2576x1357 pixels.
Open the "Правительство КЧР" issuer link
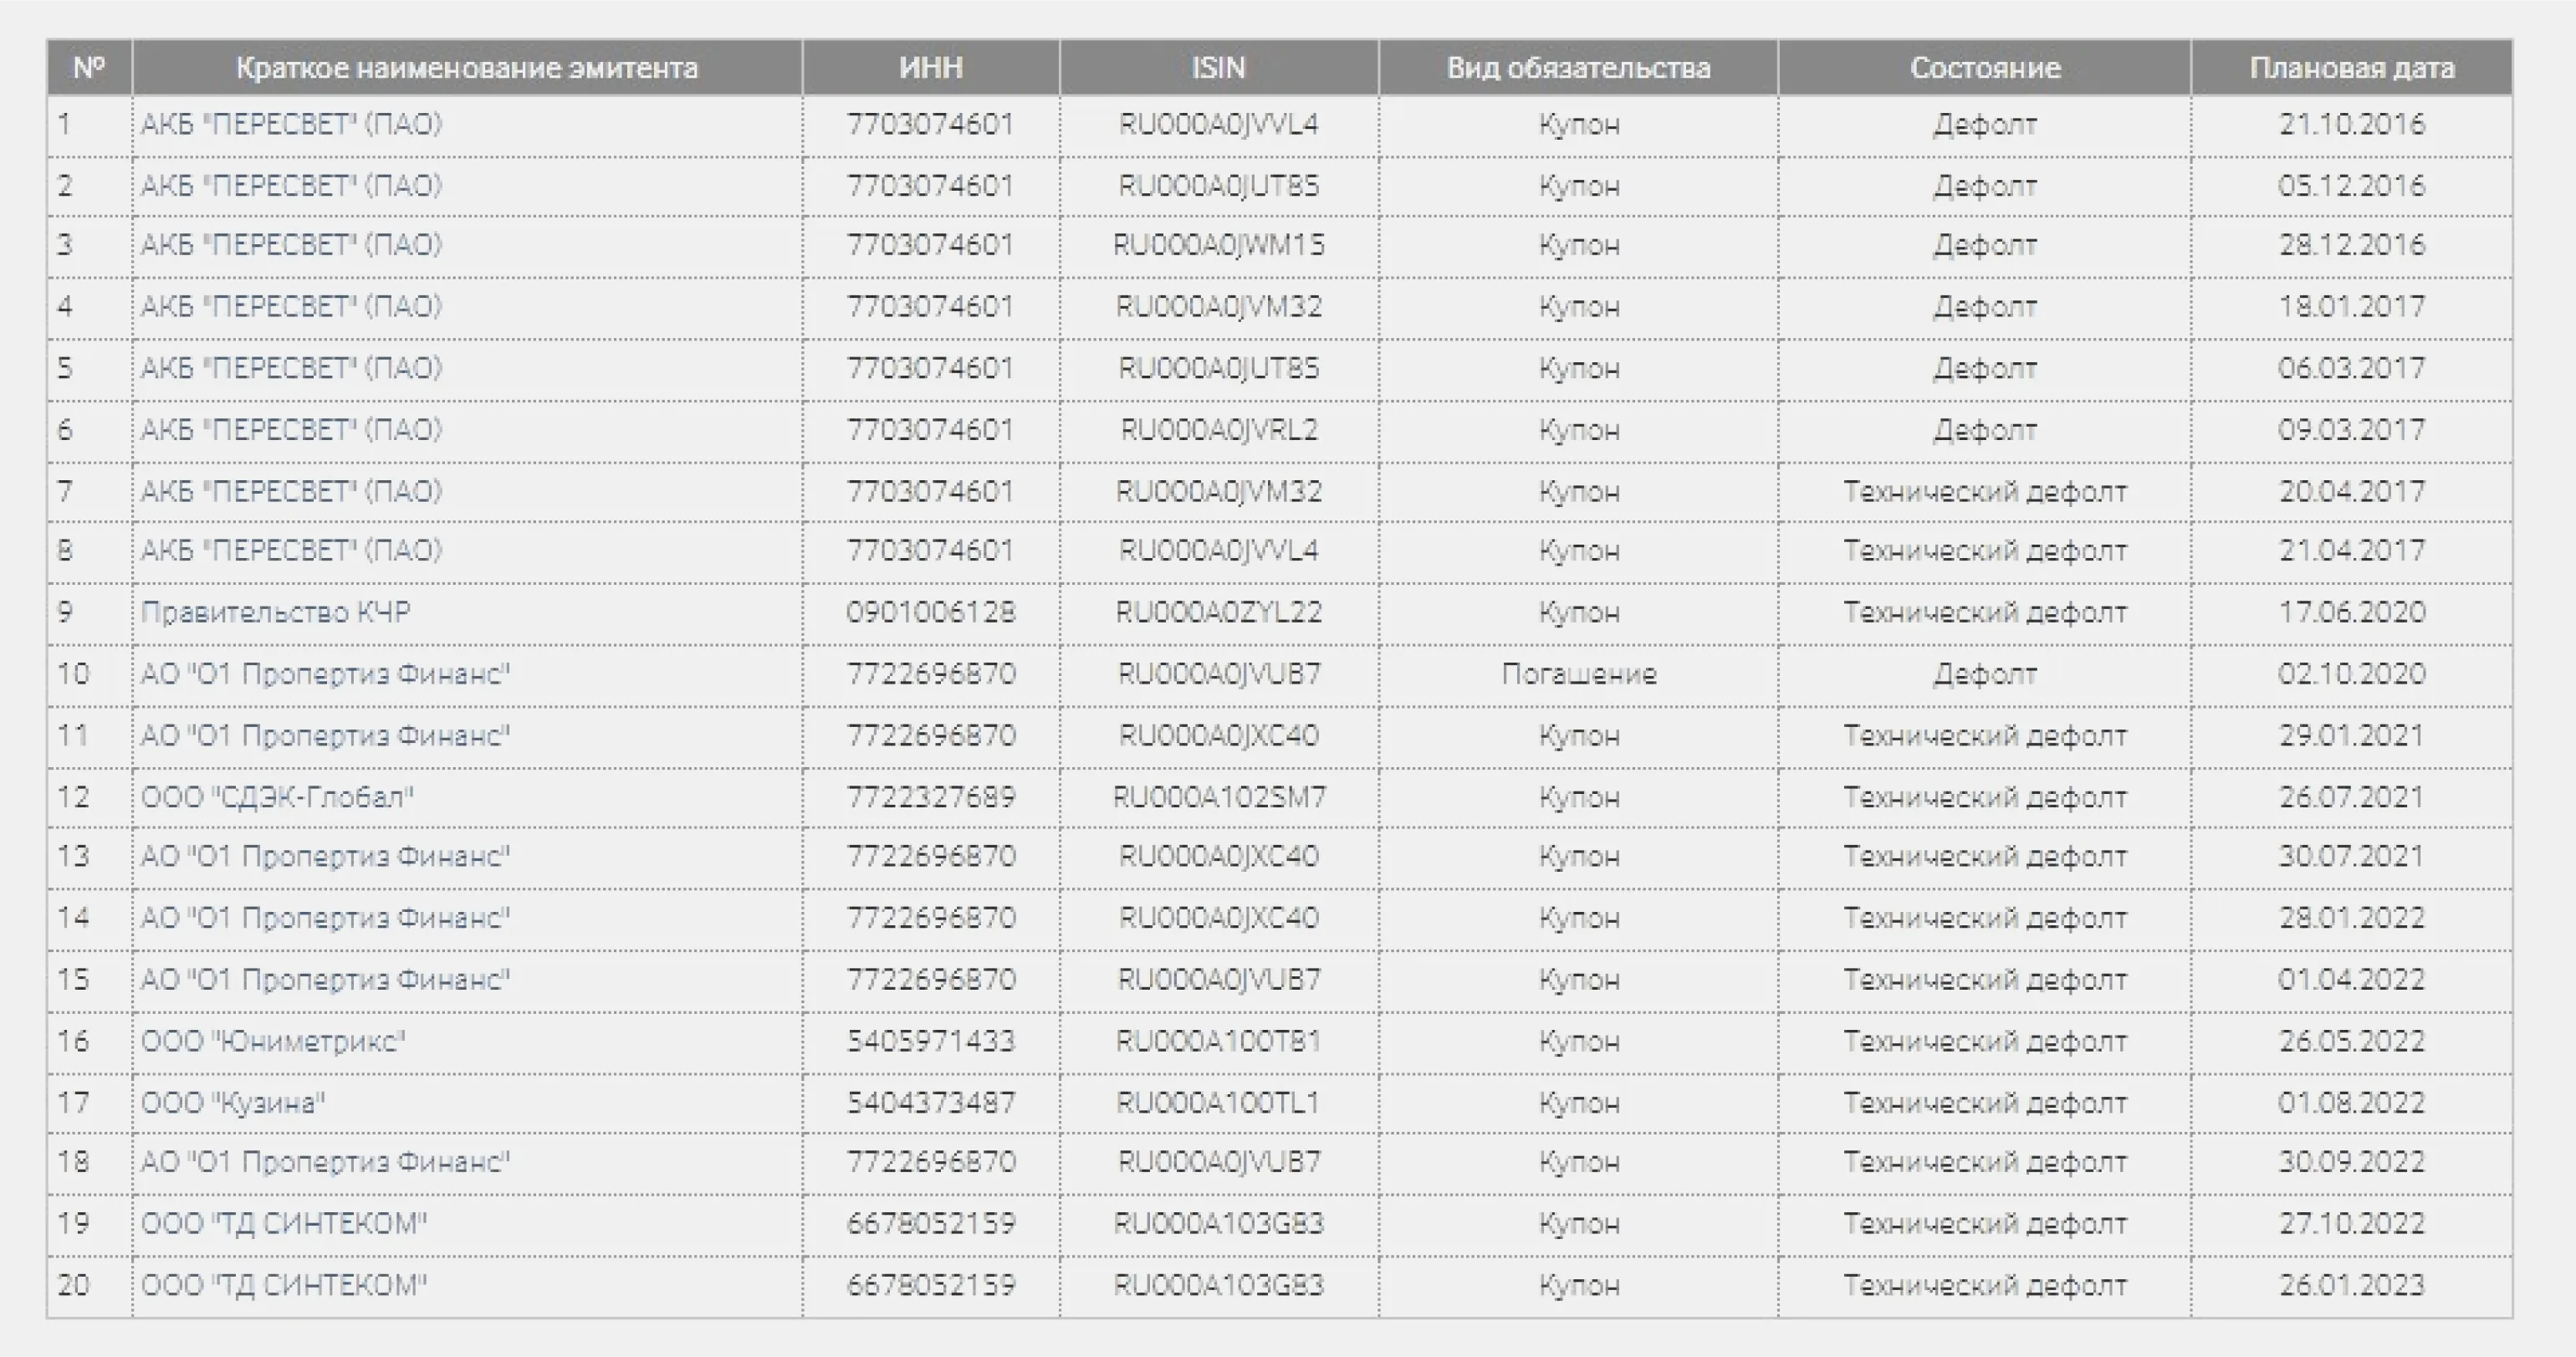coord(275,612)
